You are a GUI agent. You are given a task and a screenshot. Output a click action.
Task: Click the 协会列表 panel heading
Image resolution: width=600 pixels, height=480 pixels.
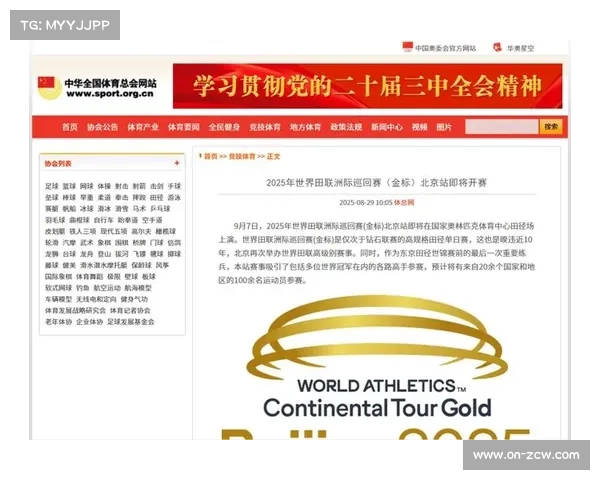pos(58,163)
